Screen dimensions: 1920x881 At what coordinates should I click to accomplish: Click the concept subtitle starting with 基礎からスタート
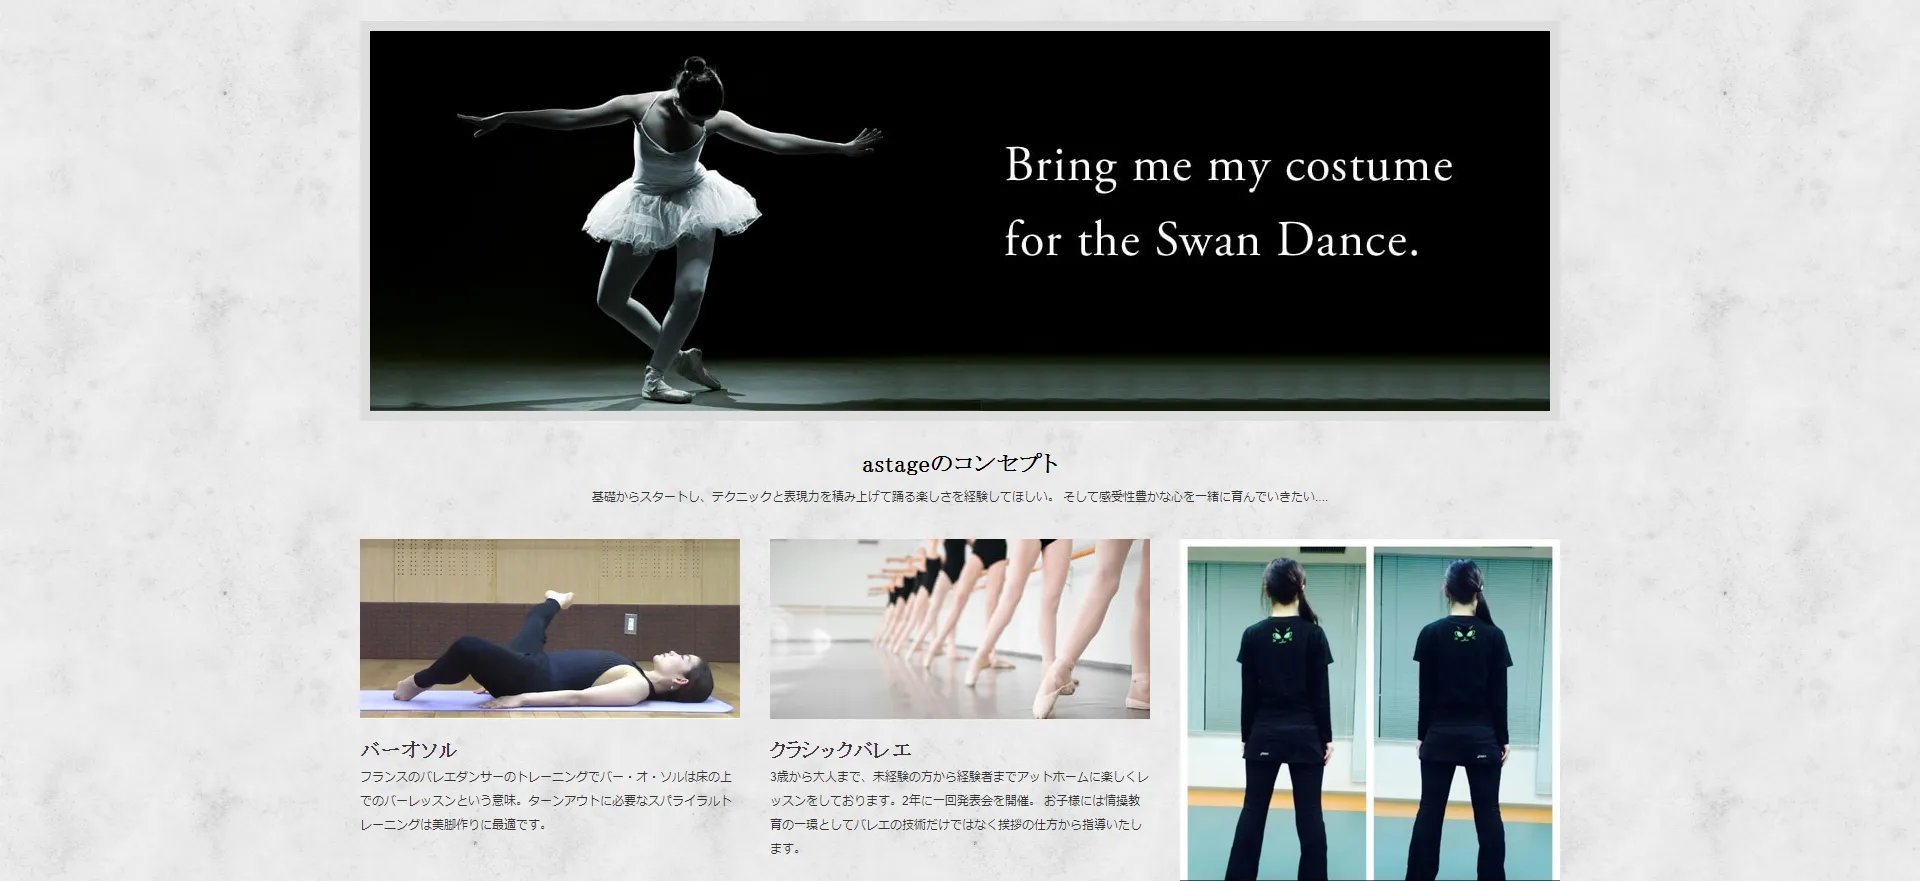[x=959, y=497]
